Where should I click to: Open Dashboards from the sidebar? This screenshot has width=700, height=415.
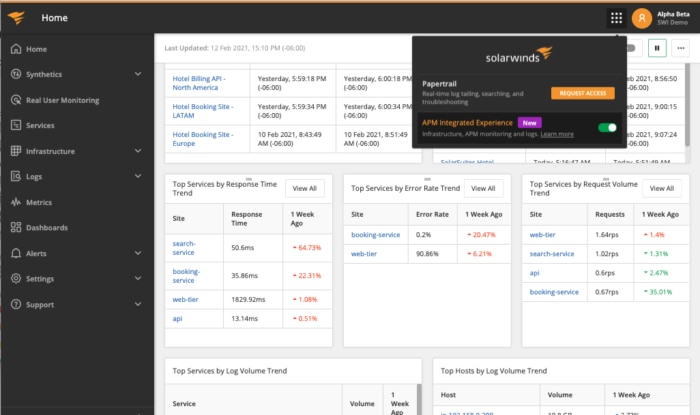pyautogui.click(x=47, y=227)
